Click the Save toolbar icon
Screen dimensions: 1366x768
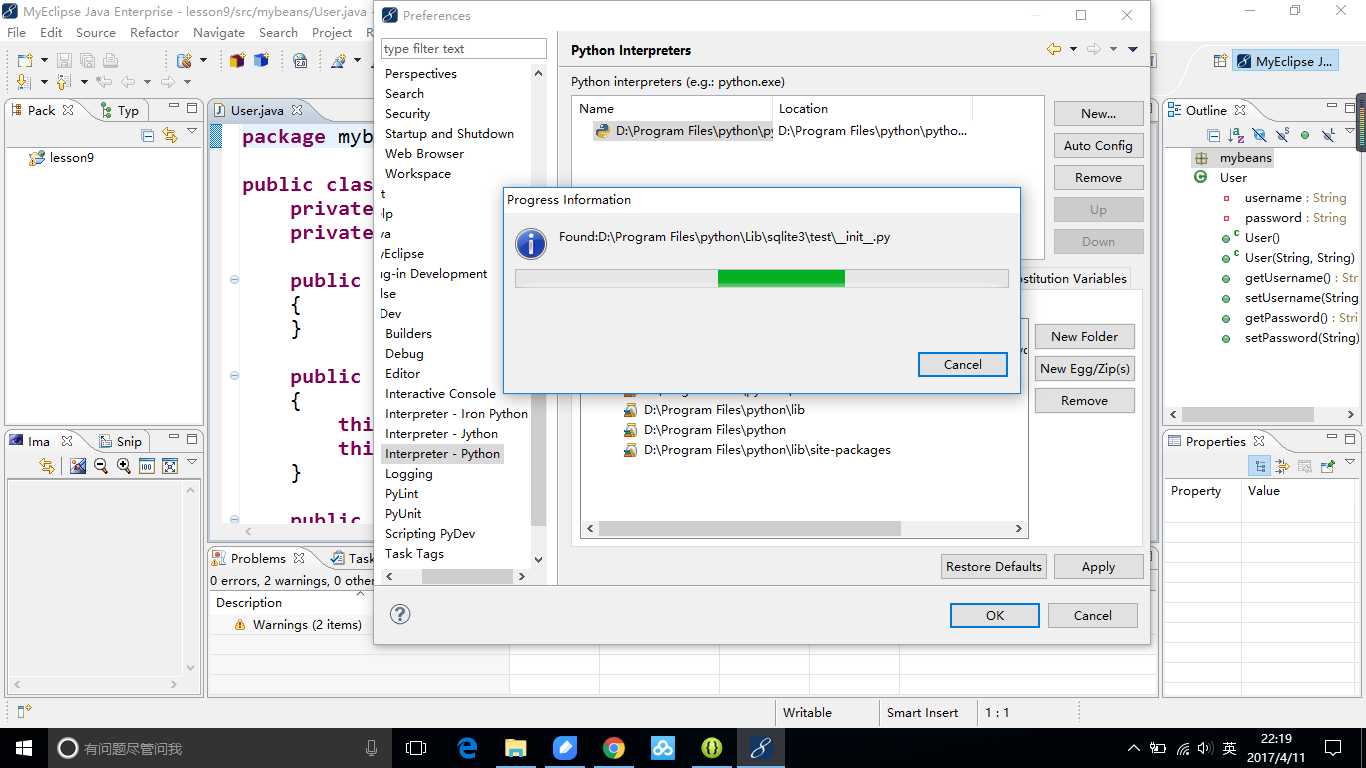pos(64,60)
